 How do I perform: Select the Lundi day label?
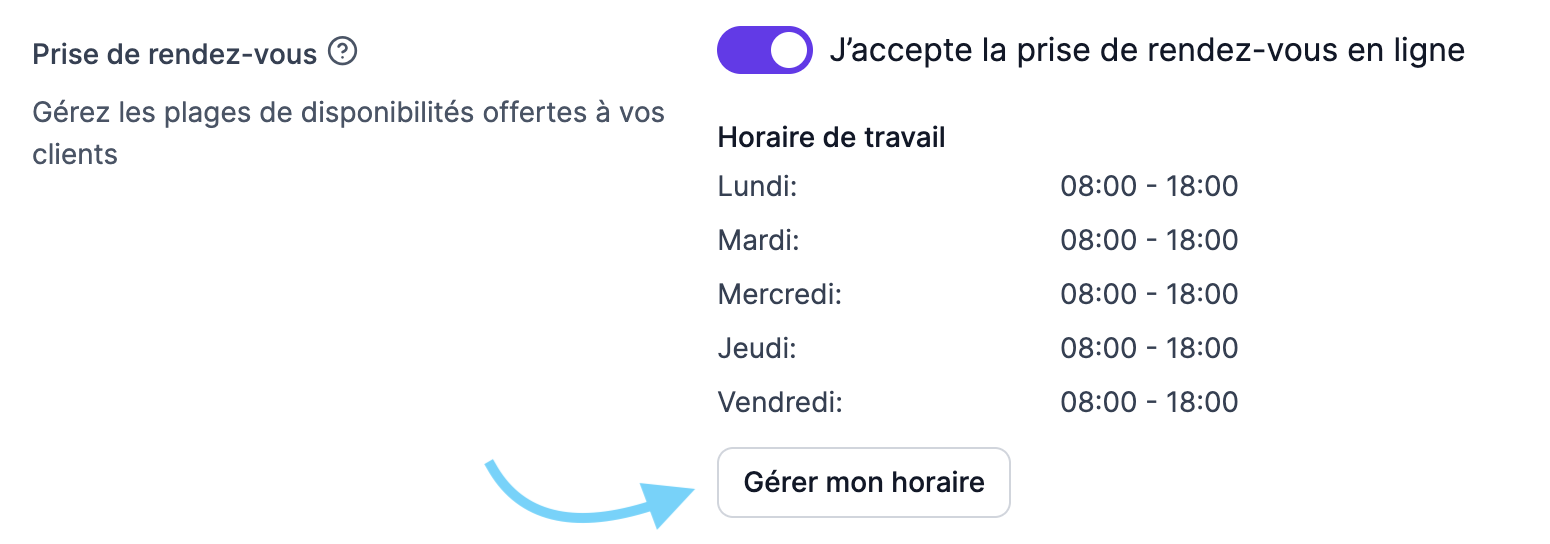[757, 186]
